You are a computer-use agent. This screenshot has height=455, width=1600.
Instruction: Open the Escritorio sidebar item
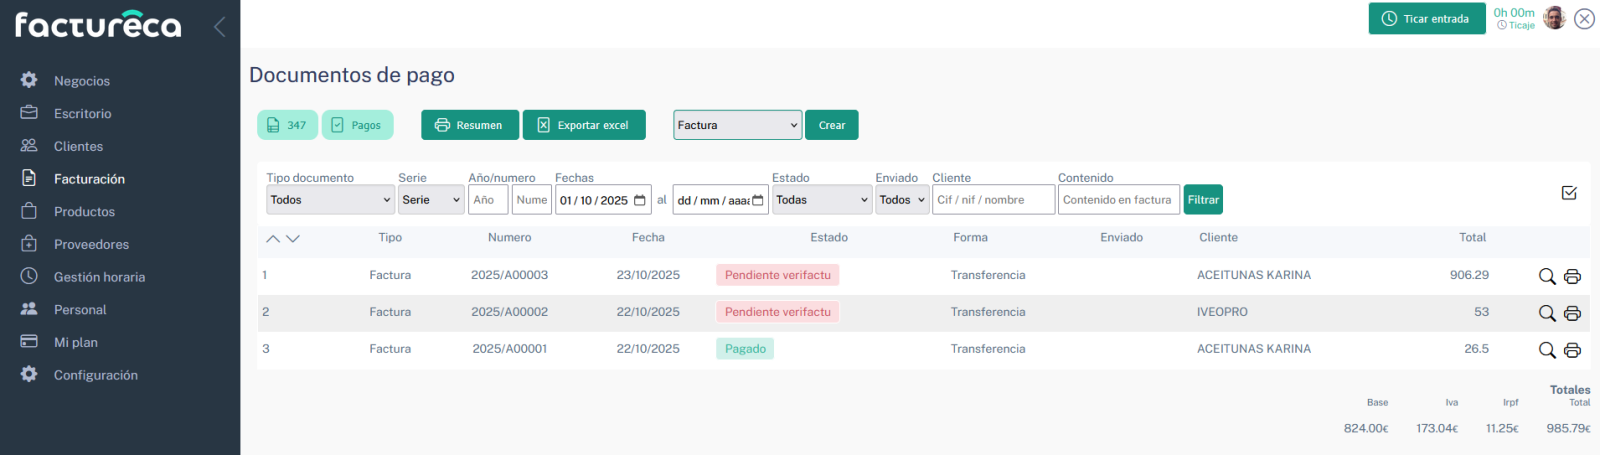(83, 114)
